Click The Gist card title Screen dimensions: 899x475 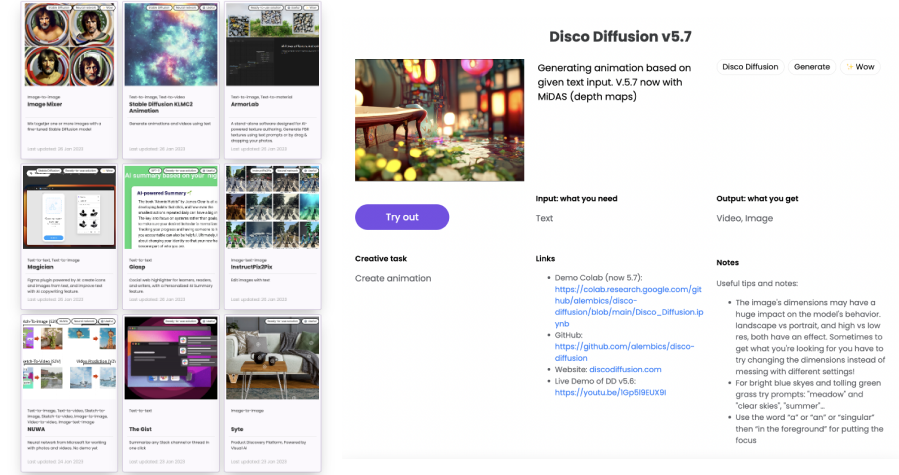tap(140, 429)
